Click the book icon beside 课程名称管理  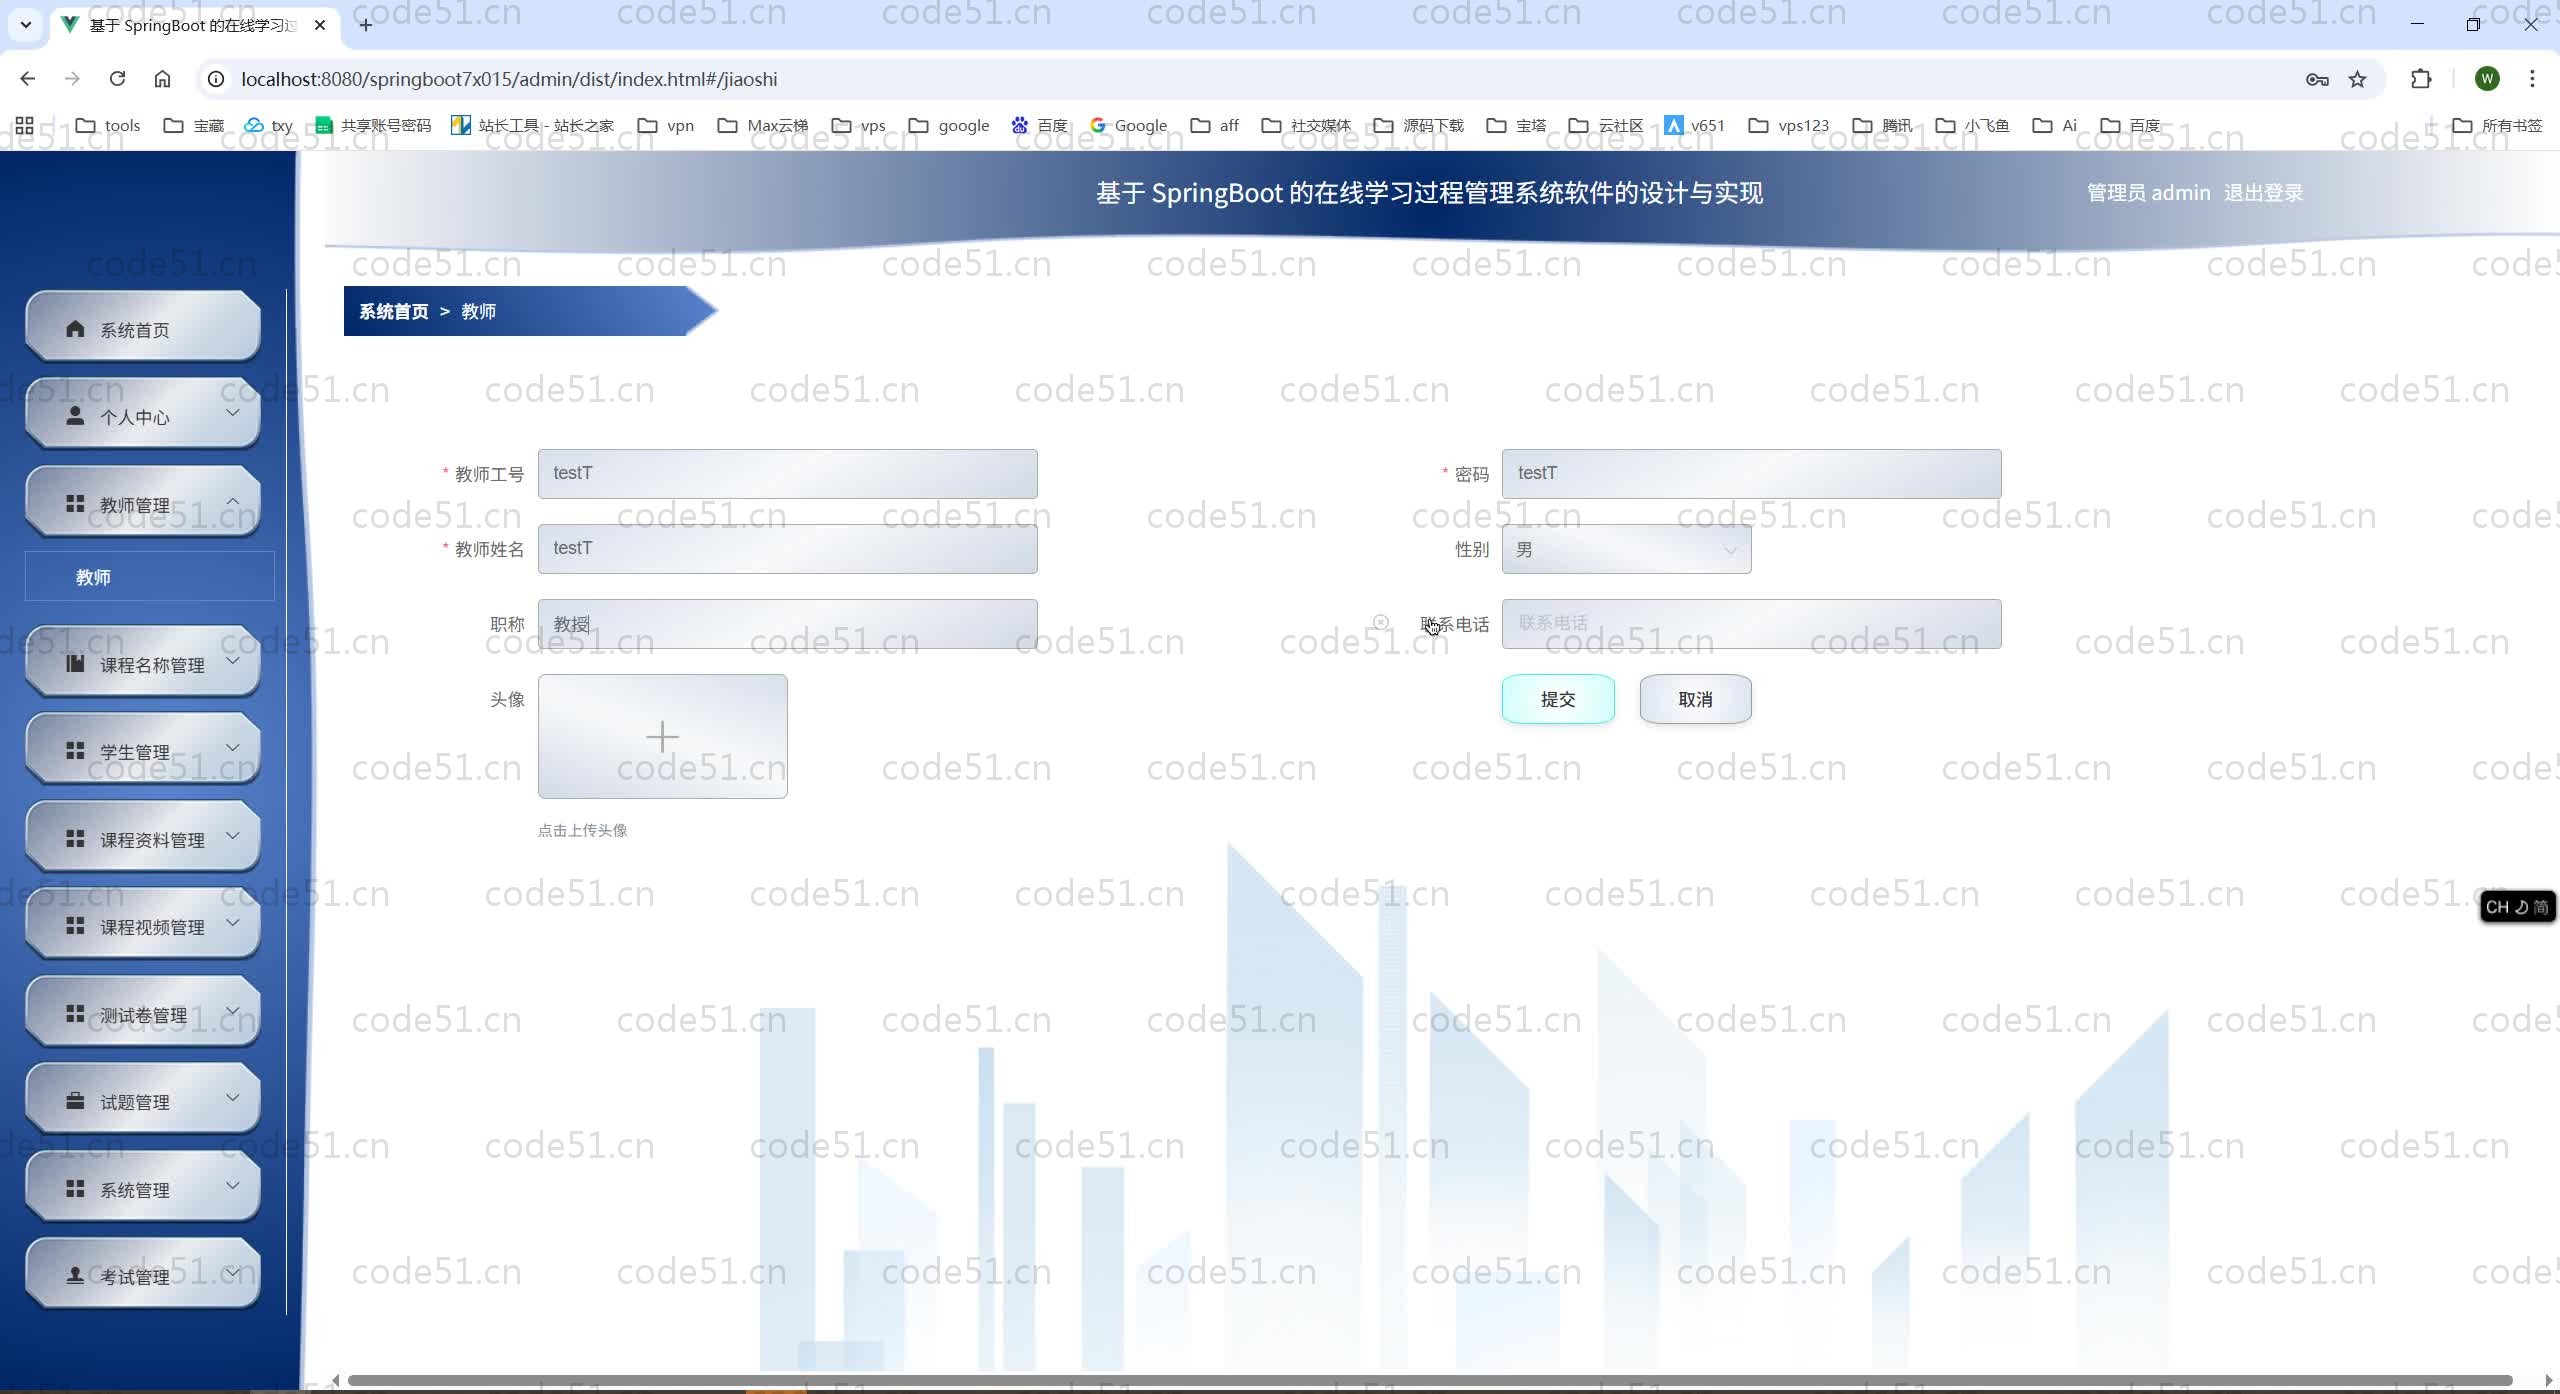point(75,664)
